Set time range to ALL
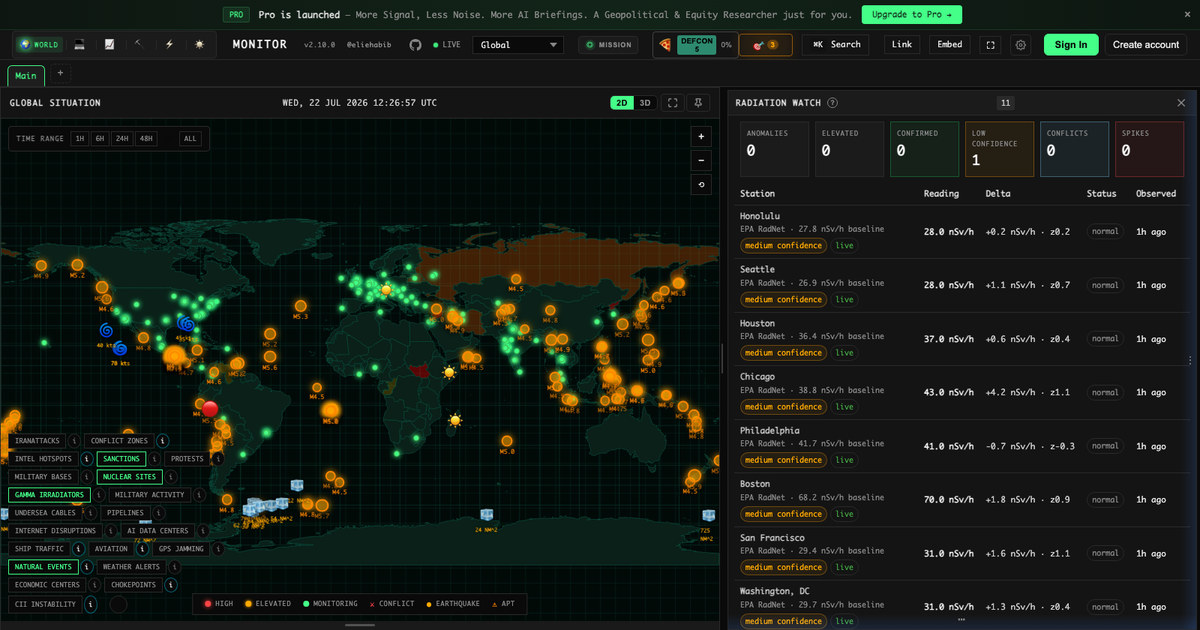Viewport: 1200px width, 630px height. 190,139
